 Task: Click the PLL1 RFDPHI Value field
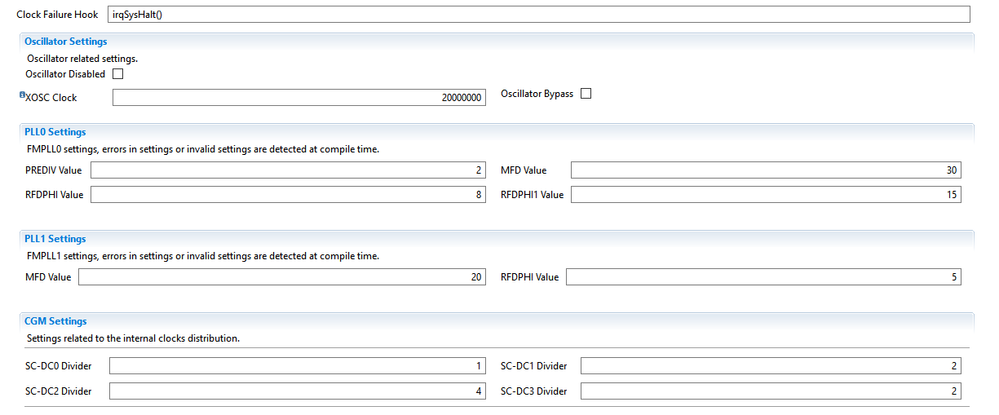coord(763,277)
